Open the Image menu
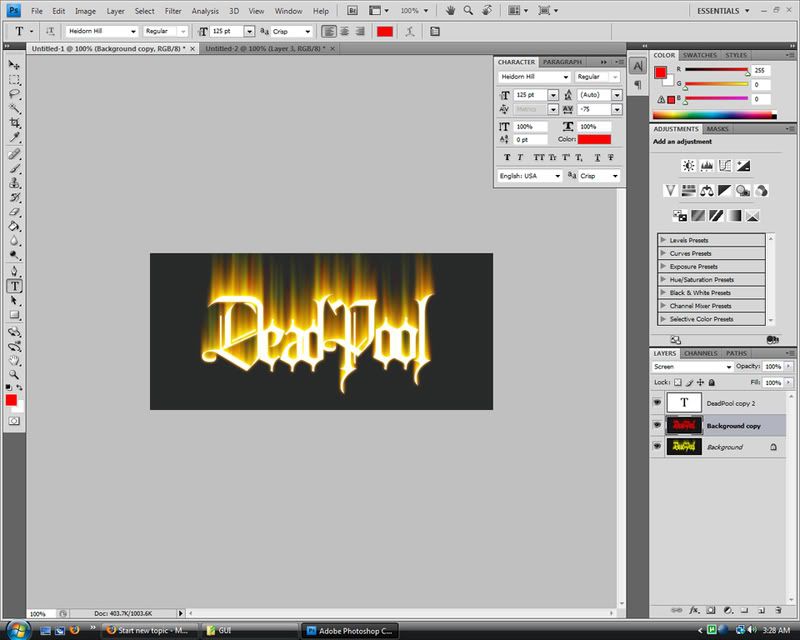The height and width of the screenshot is (640, 800). (85, 11)
